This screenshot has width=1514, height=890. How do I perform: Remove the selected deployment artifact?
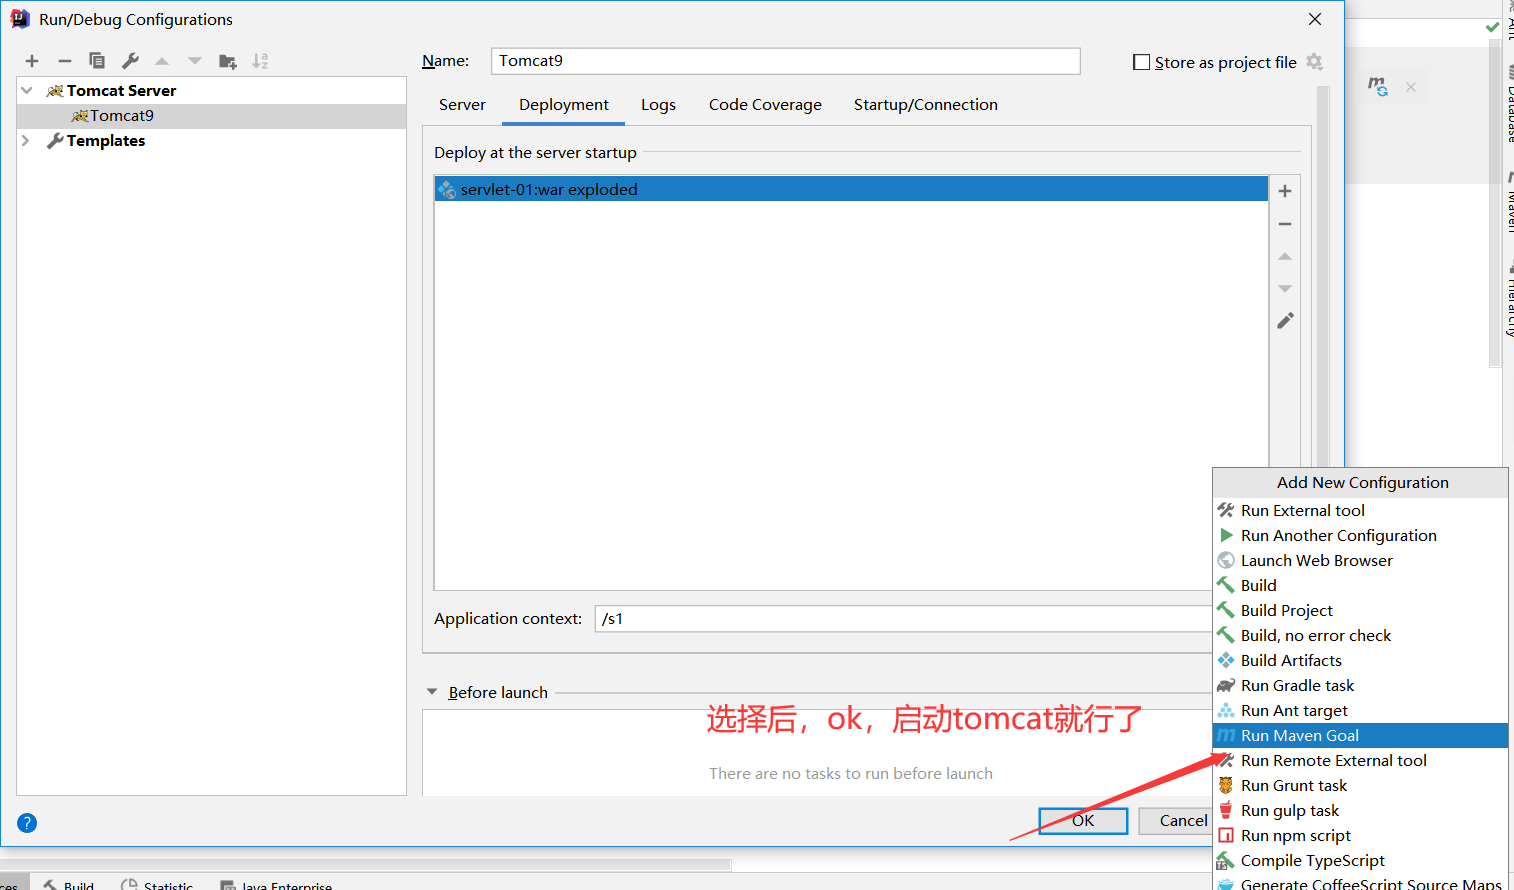[x=1285, y=224]
